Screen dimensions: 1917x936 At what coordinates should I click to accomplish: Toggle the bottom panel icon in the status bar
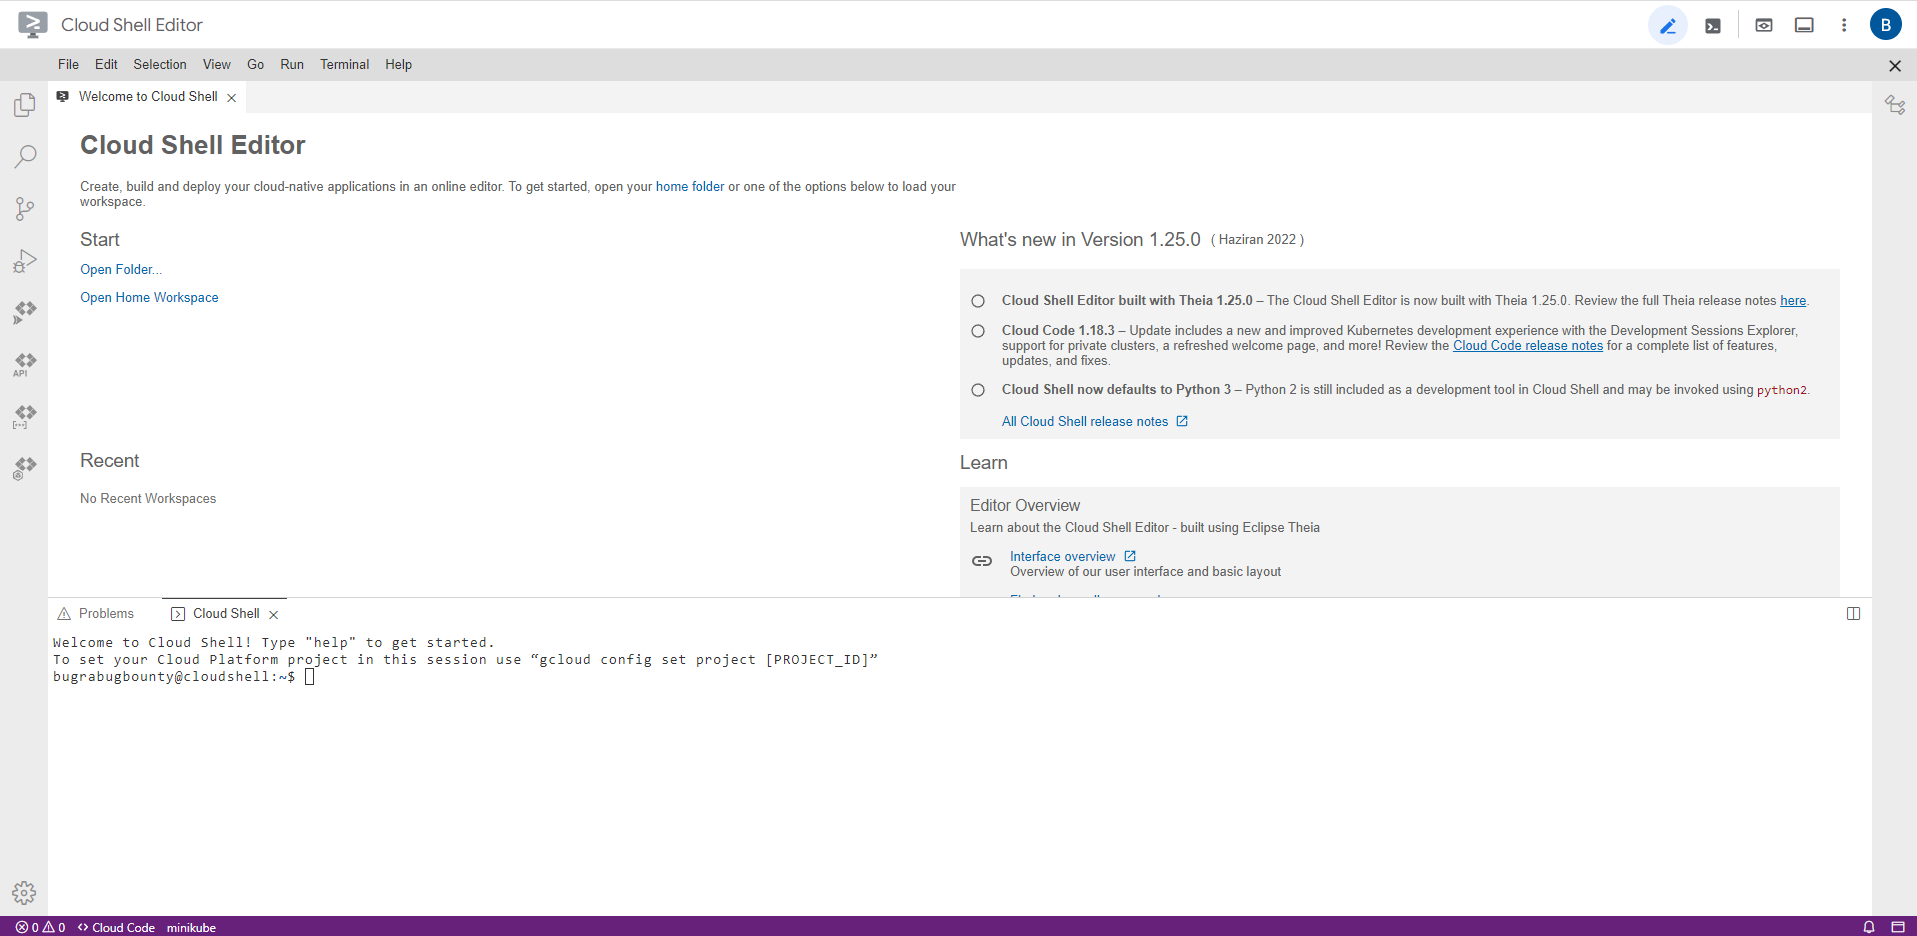click(1897, 927)
